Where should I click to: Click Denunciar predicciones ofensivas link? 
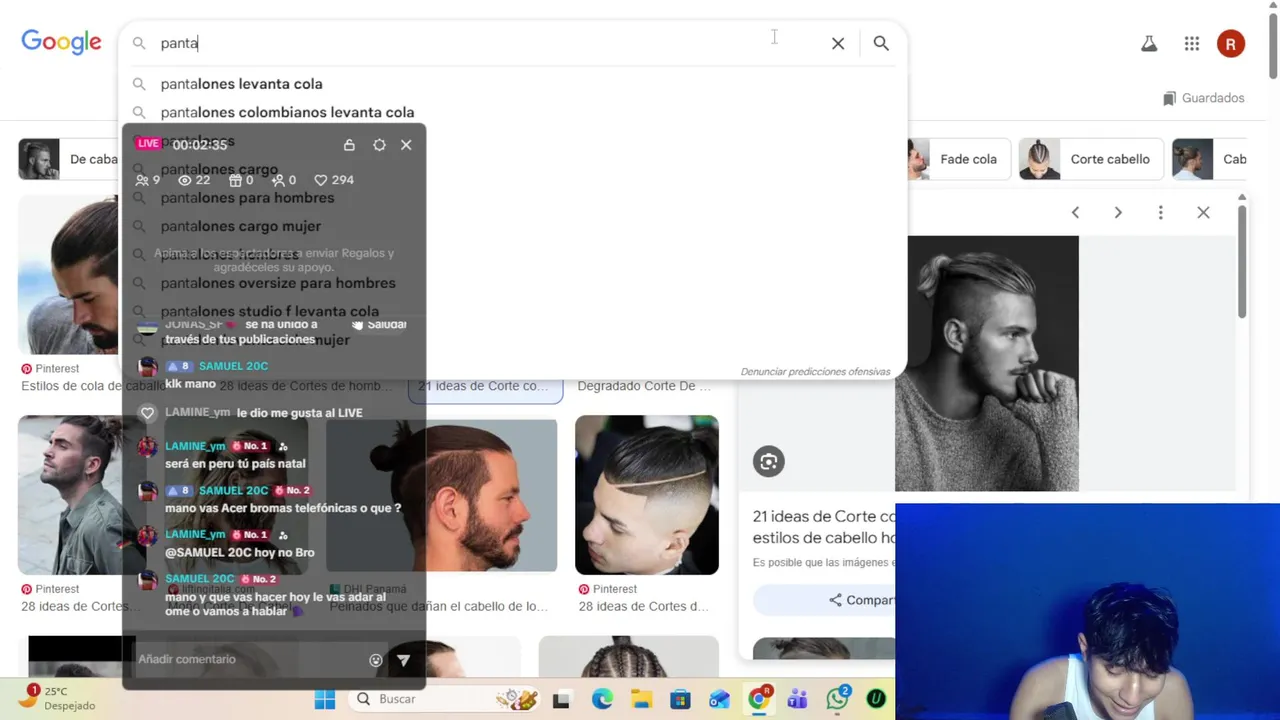[x=815, y=371]
